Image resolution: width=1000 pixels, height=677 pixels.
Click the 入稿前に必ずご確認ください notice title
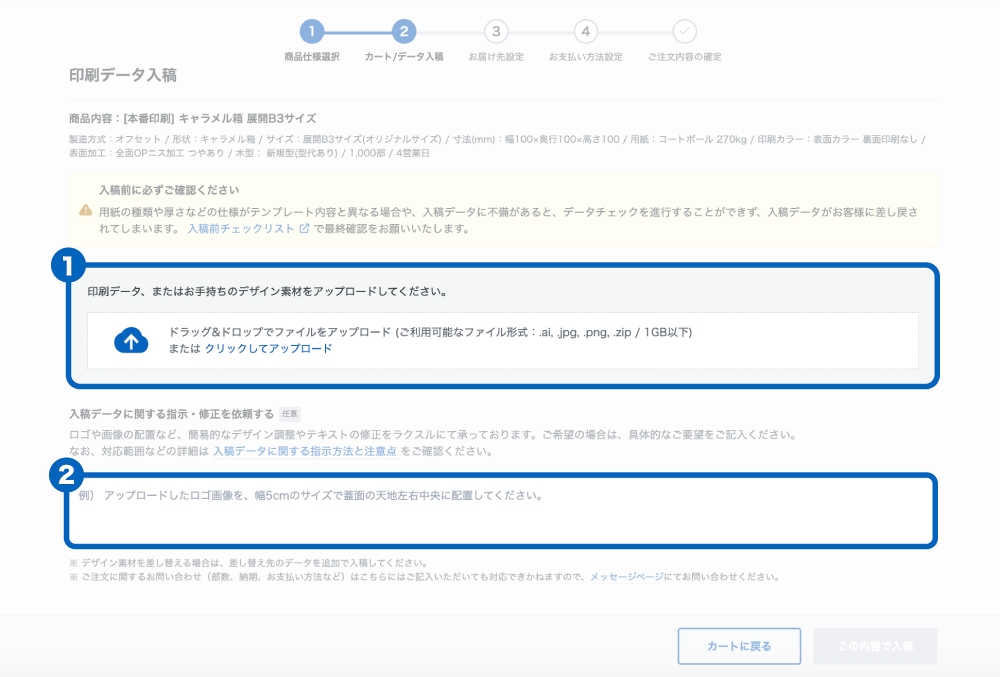169,190
